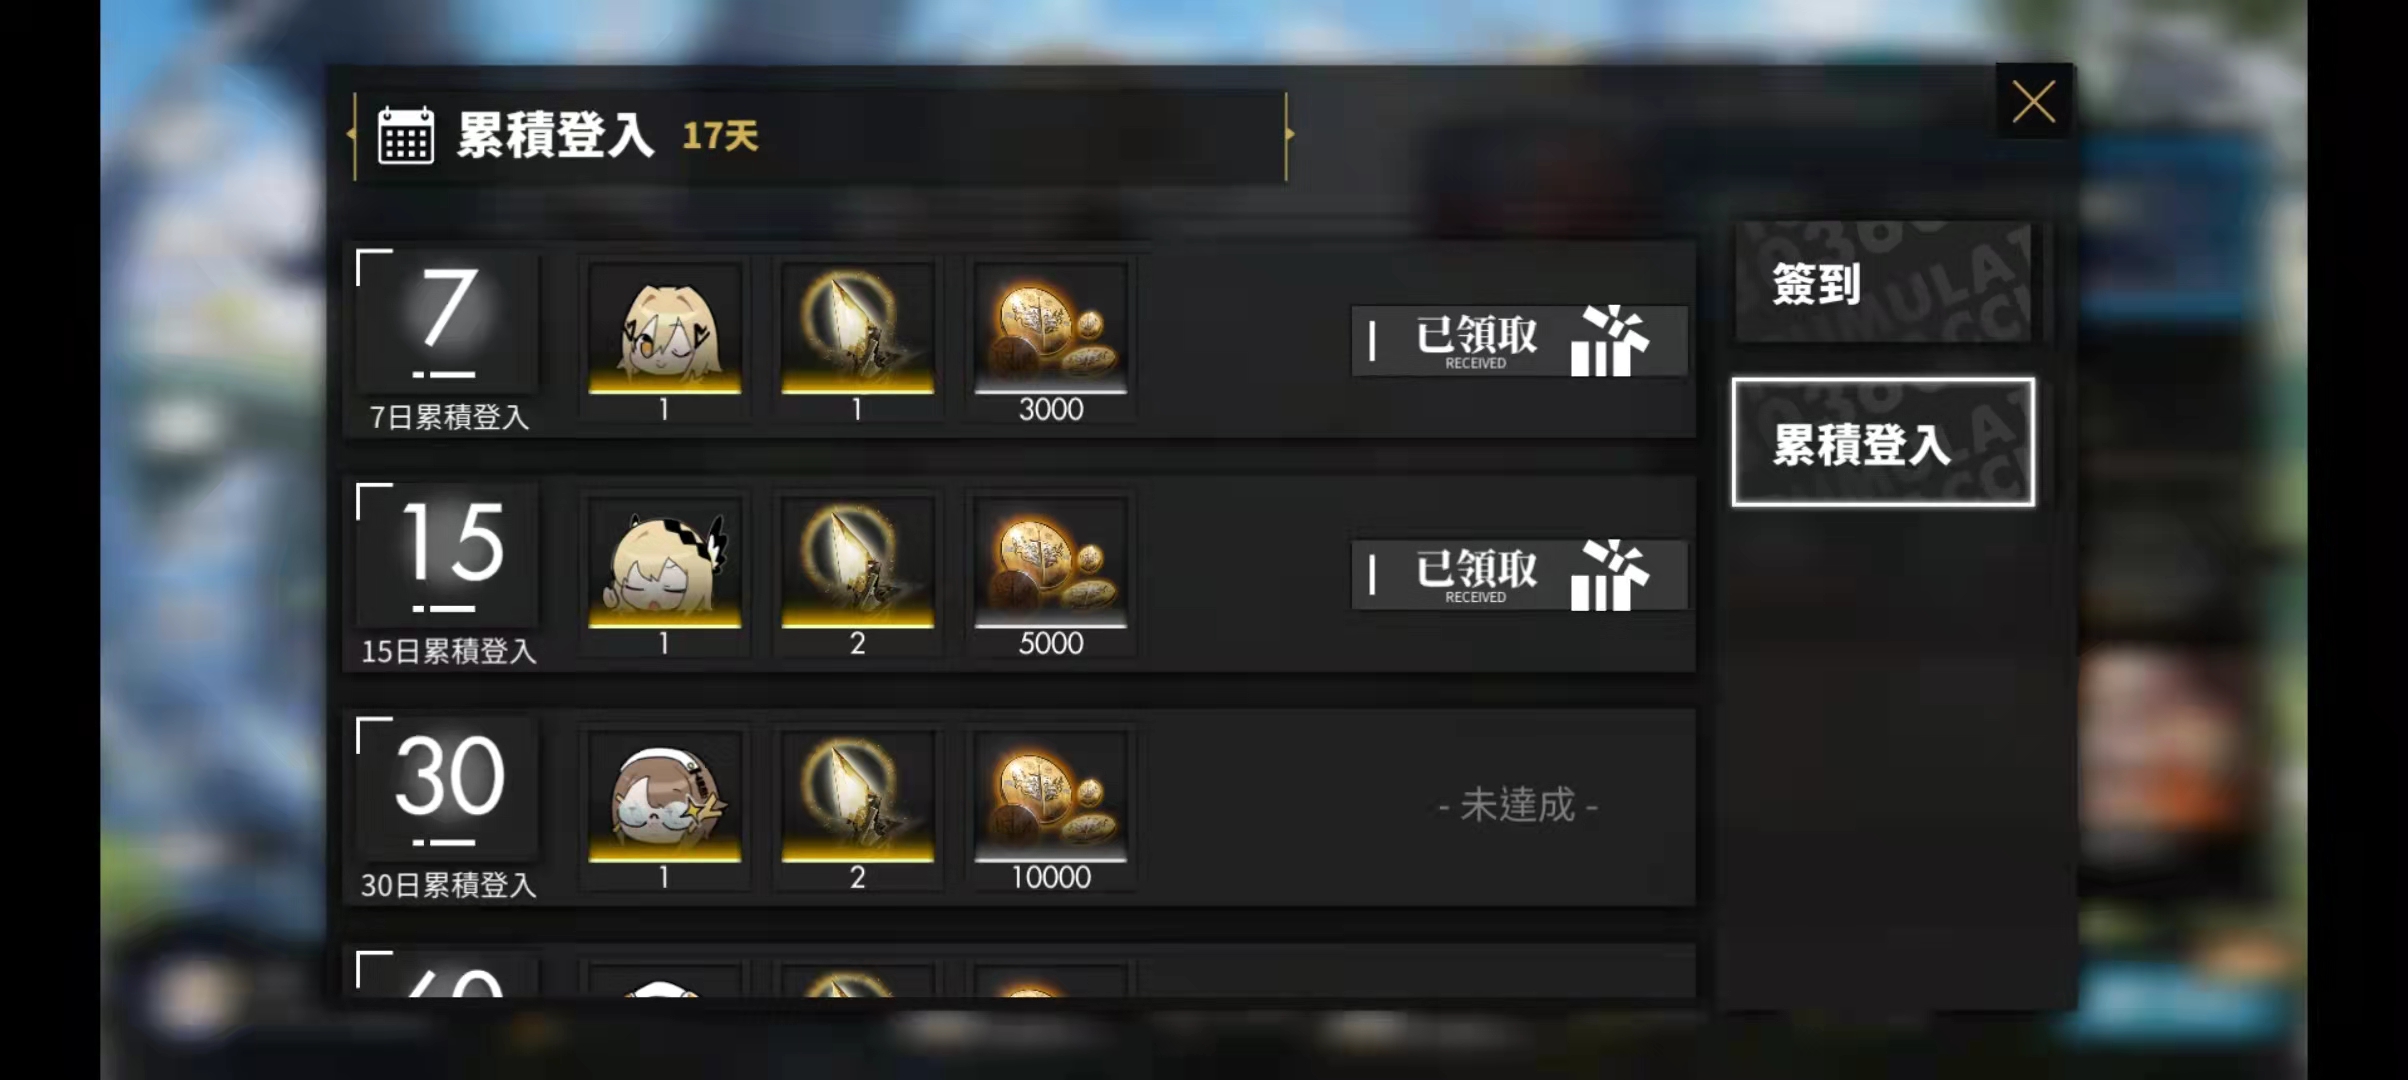Select the 7-day chibi character reward icon
This screenshot has height=1080, width=2408.
pos(665,327)
